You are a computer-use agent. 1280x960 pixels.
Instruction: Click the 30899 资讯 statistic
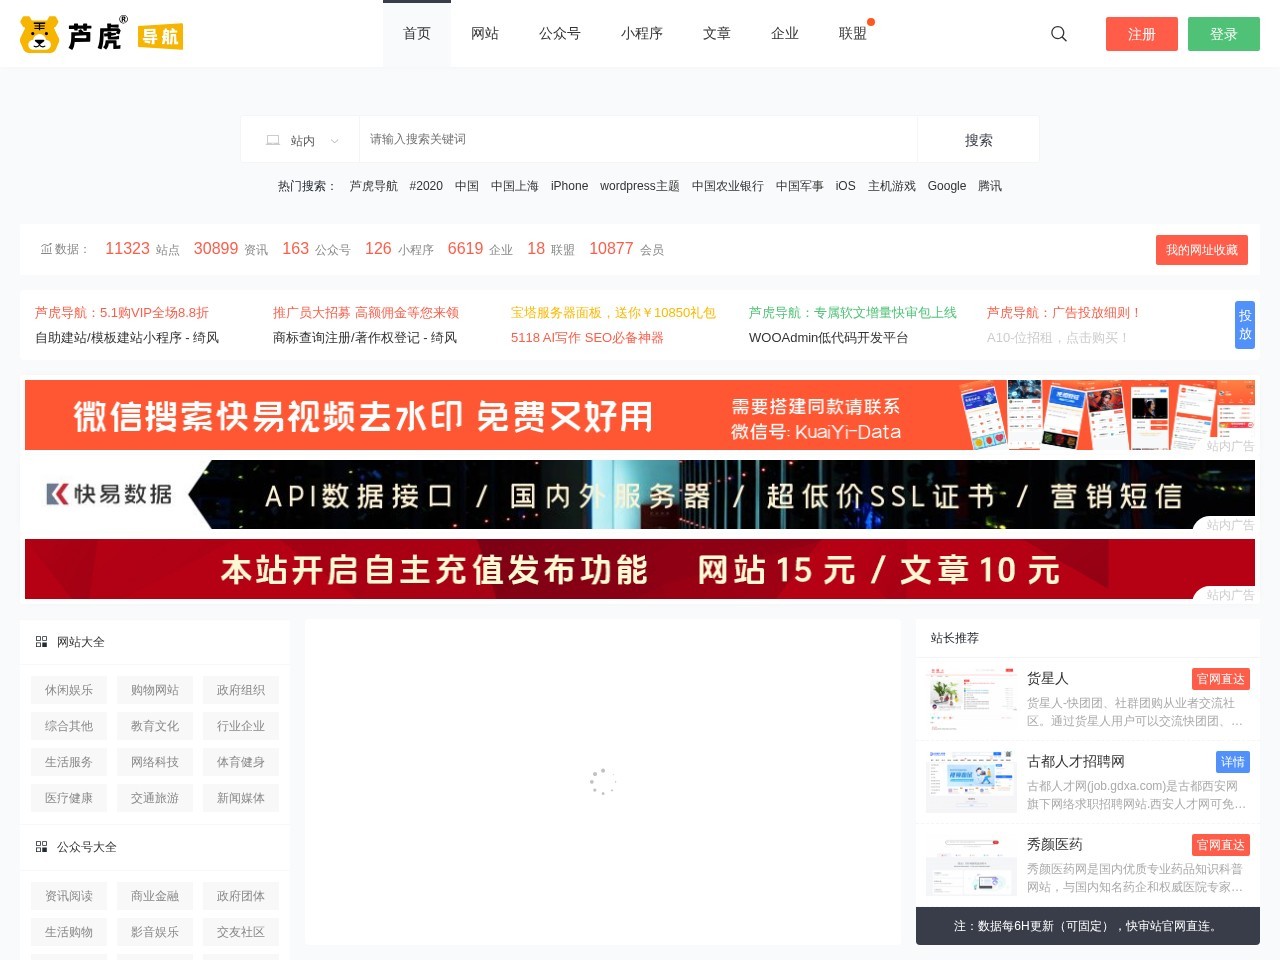[231, 249]
